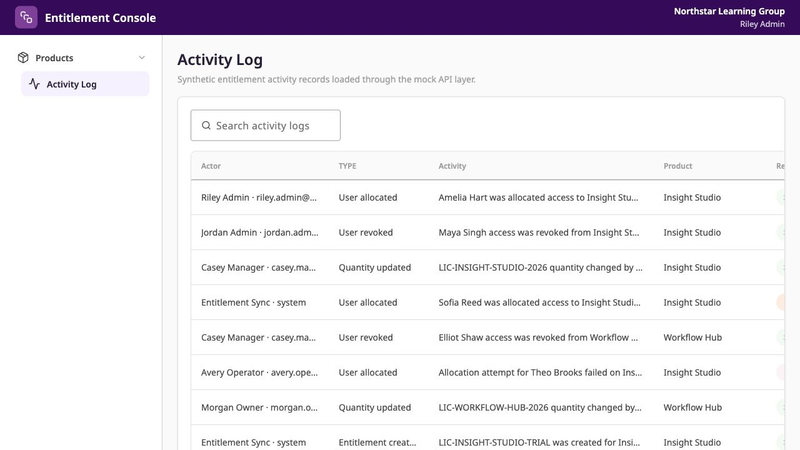Click the Maya Singh revoked activity text
The height and width of the screenshot is (450, 800).
(x=539, y=233)
